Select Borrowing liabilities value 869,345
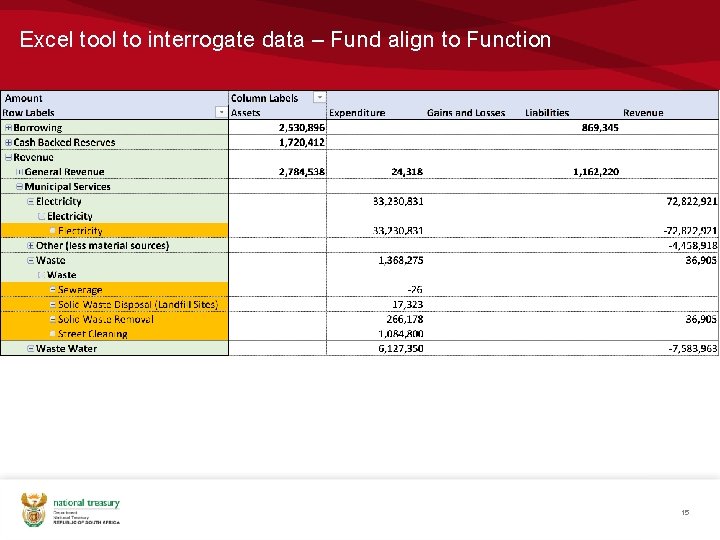The width and height of the screenshot is (720, 540). click(600, 128)
